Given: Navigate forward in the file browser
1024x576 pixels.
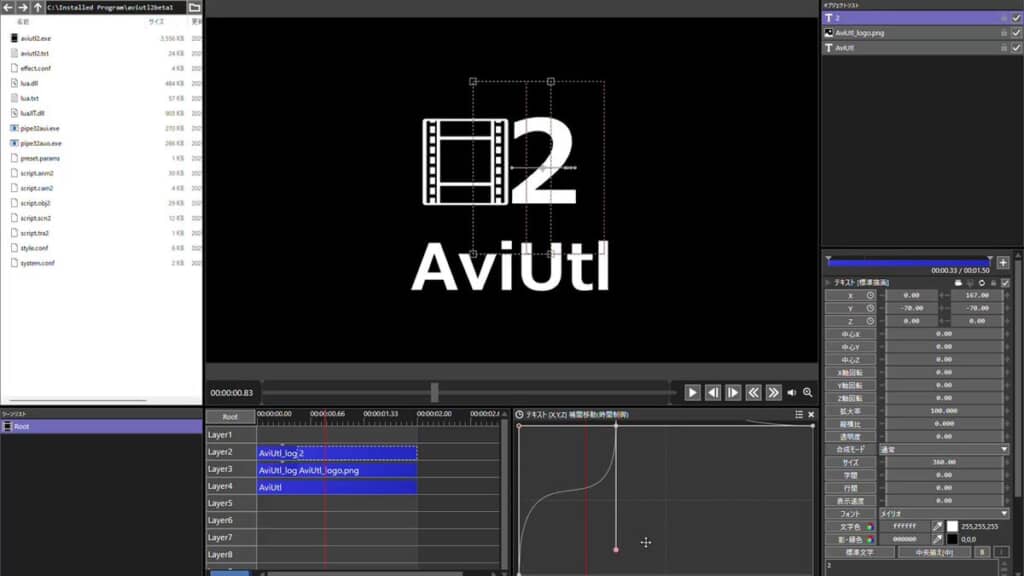Looking at the screenshot, I should click(x=23, y=7).
